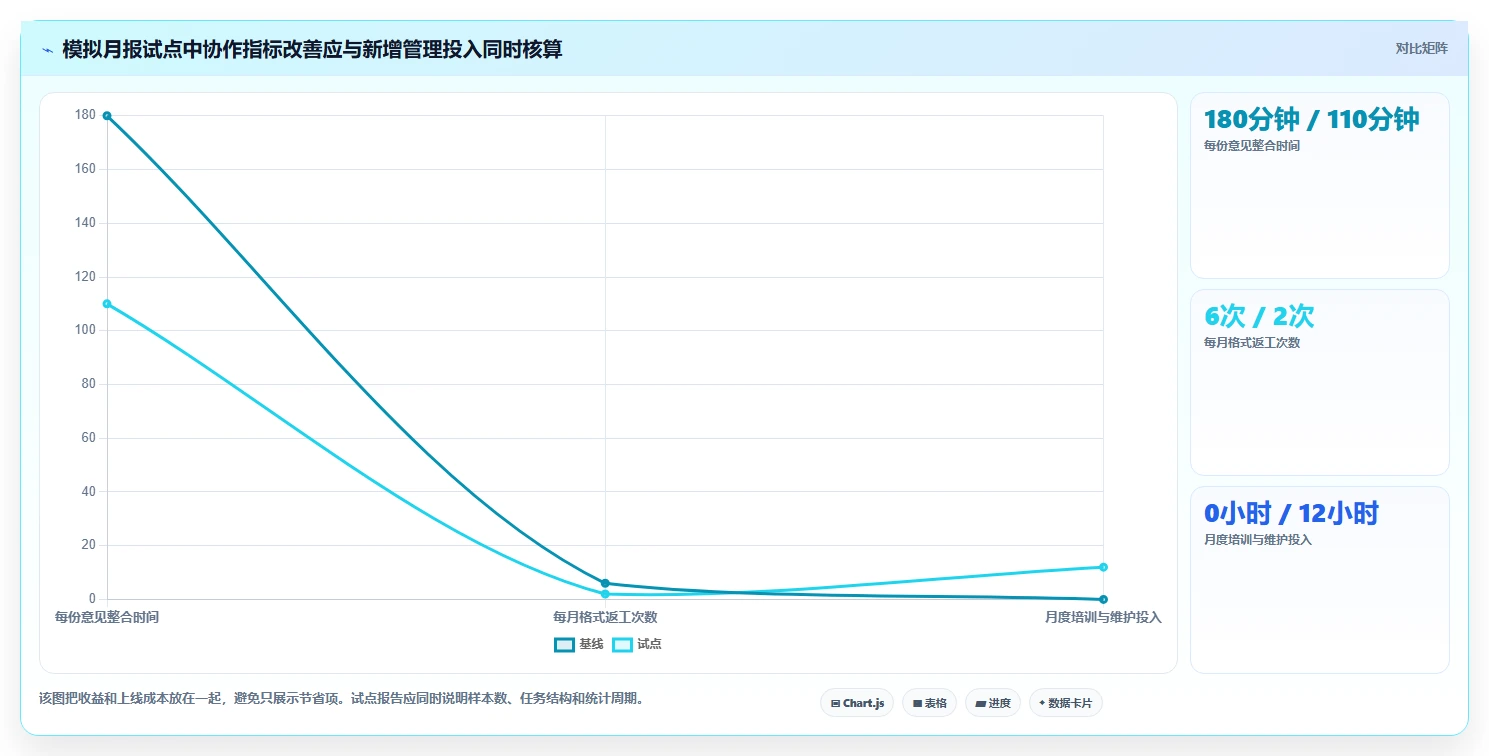The height and width of the screenshot is (756, 1489).
Task: Click the 6次 / 2次 card value
Action: coord(1259,316)
